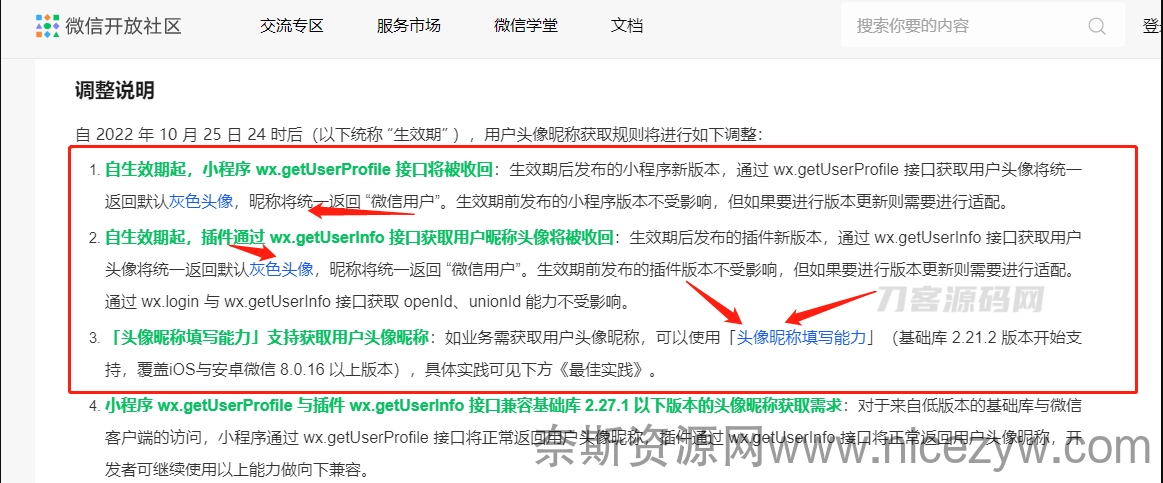Screen dimensions: 1163x483
Task: Go to the 微信学堂 section
Action: pyautogui.click(x=526, y=26)
